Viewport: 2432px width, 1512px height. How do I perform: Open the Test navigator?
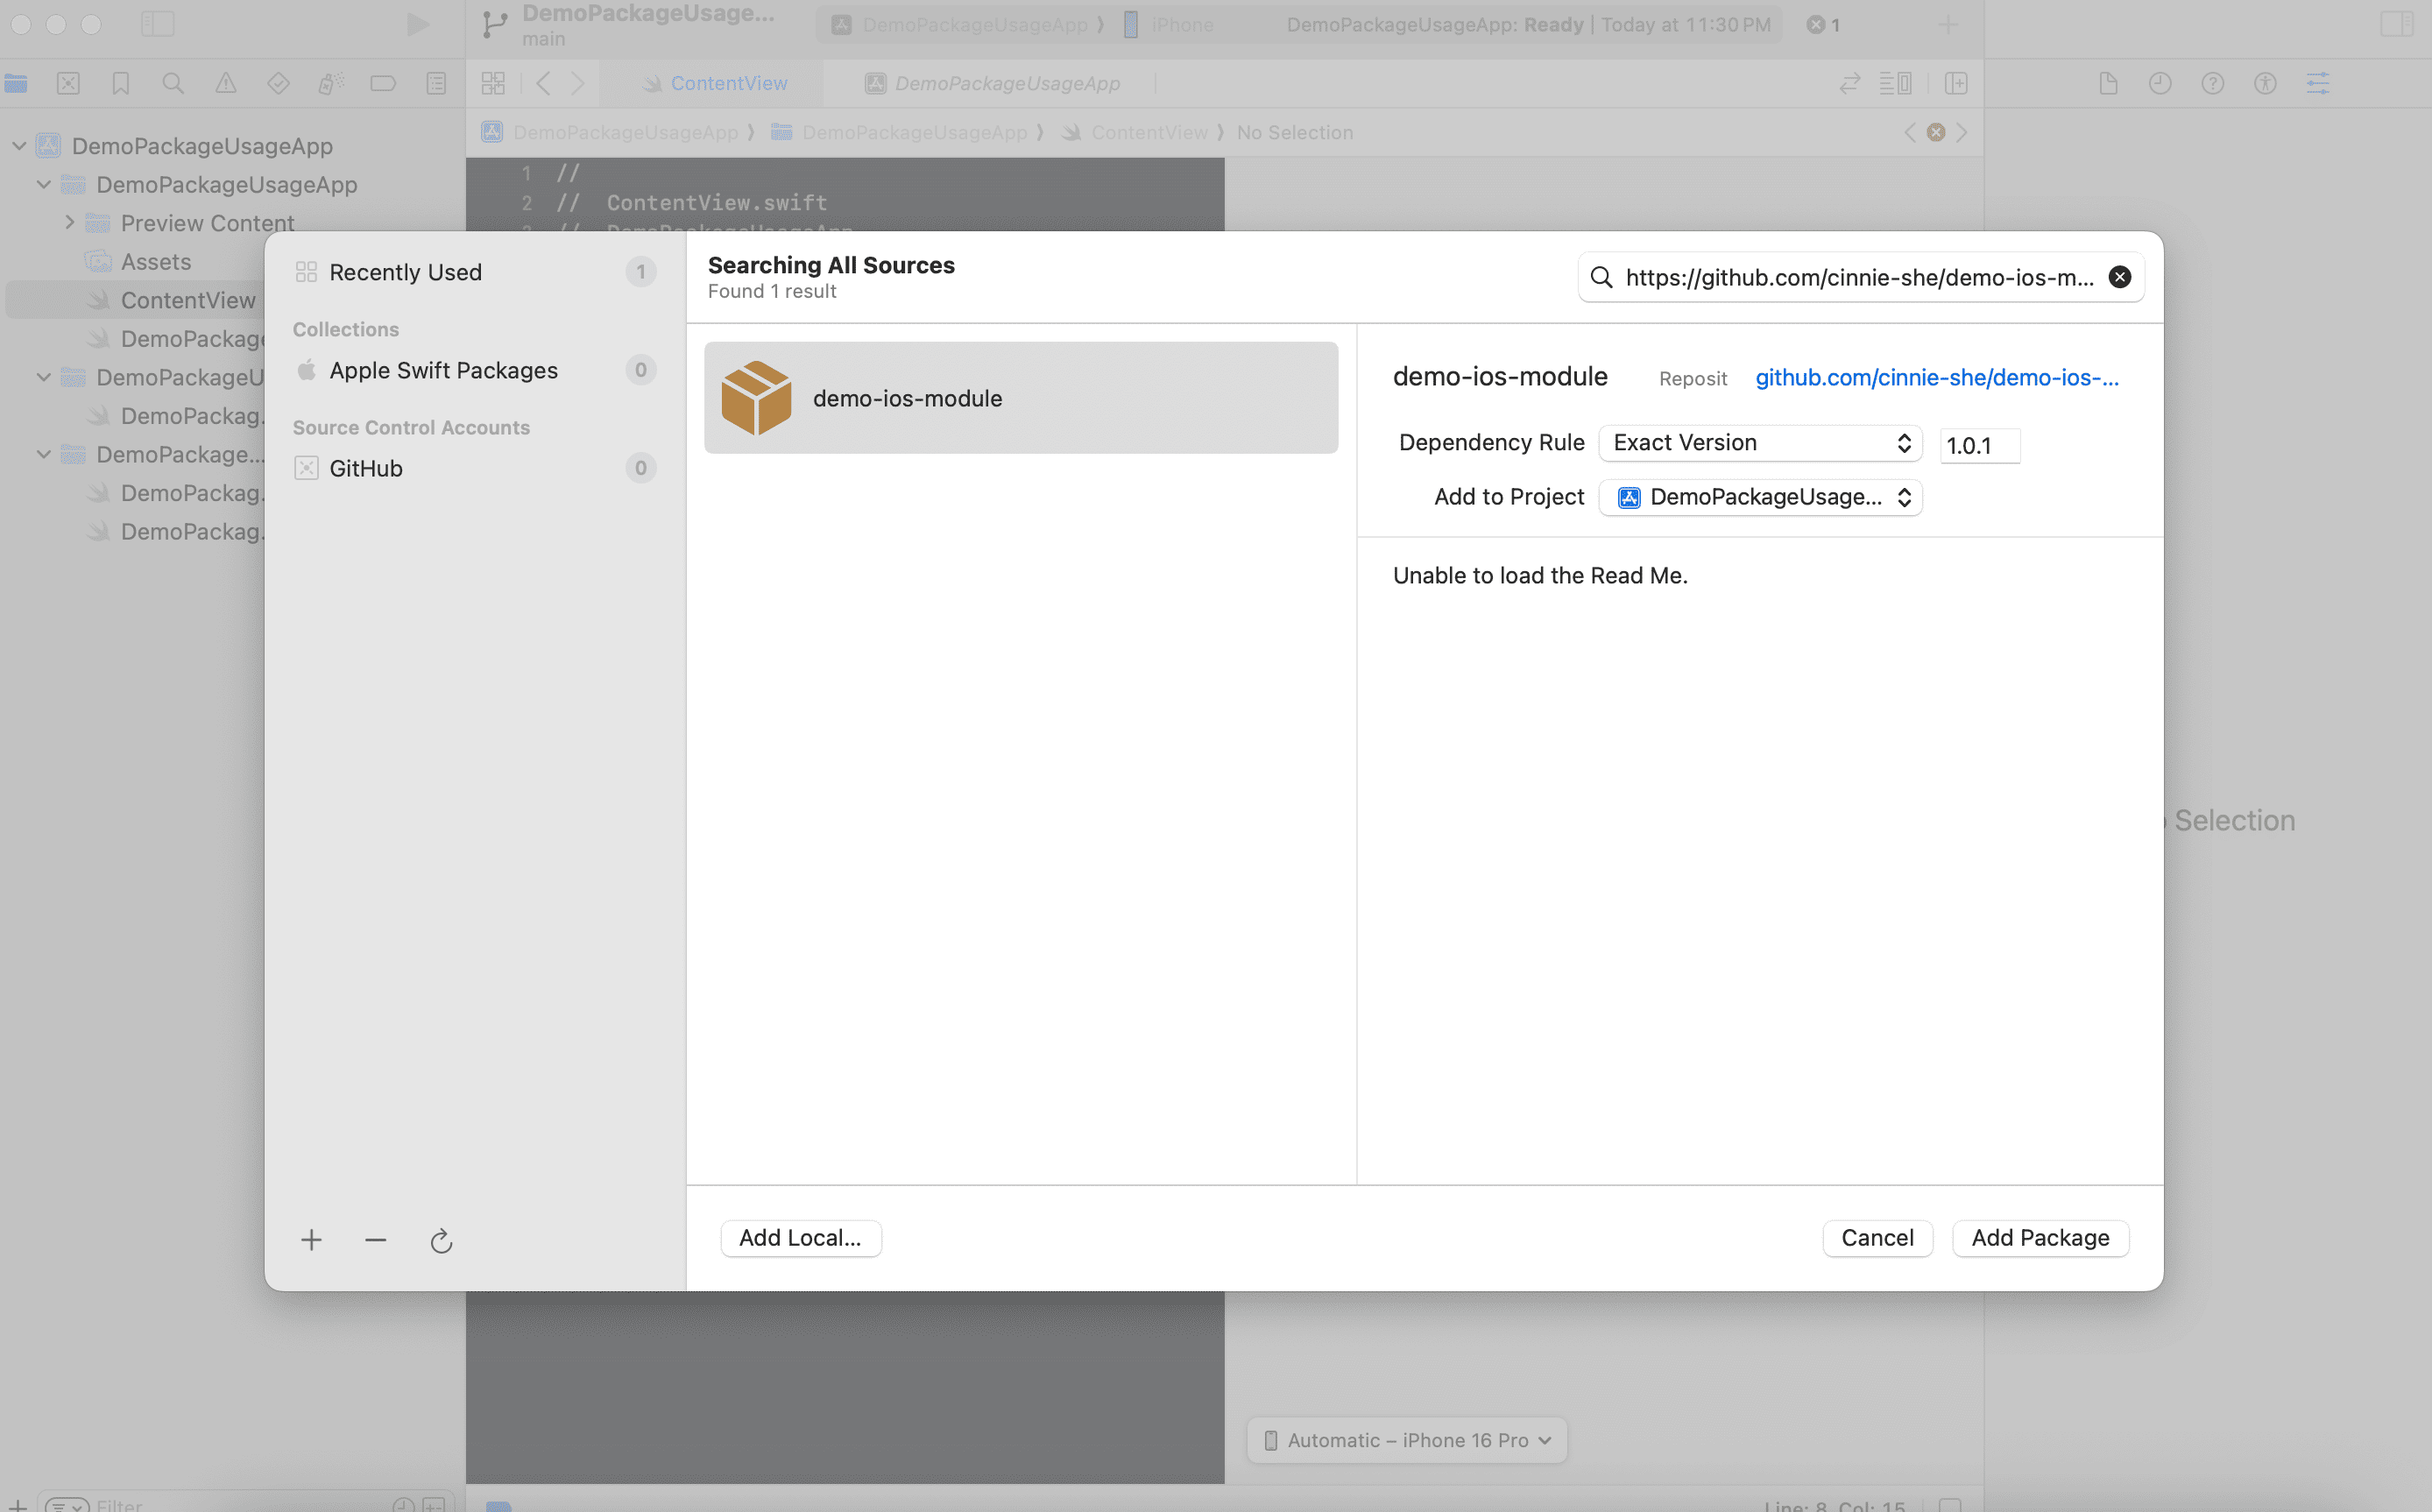[x=278, y=83]
